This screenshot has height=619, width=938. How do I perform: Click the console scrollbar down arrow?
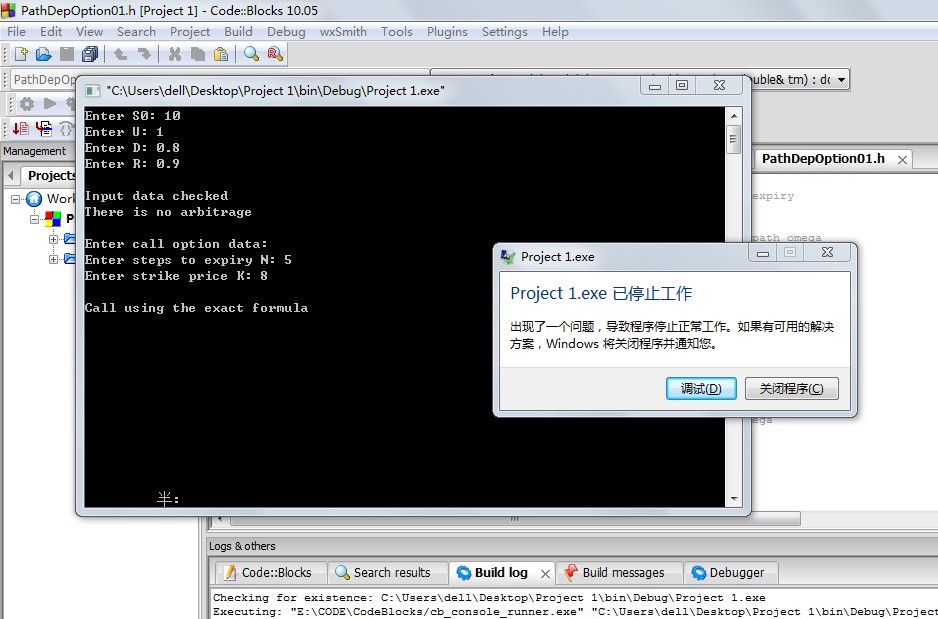point(734,499)
